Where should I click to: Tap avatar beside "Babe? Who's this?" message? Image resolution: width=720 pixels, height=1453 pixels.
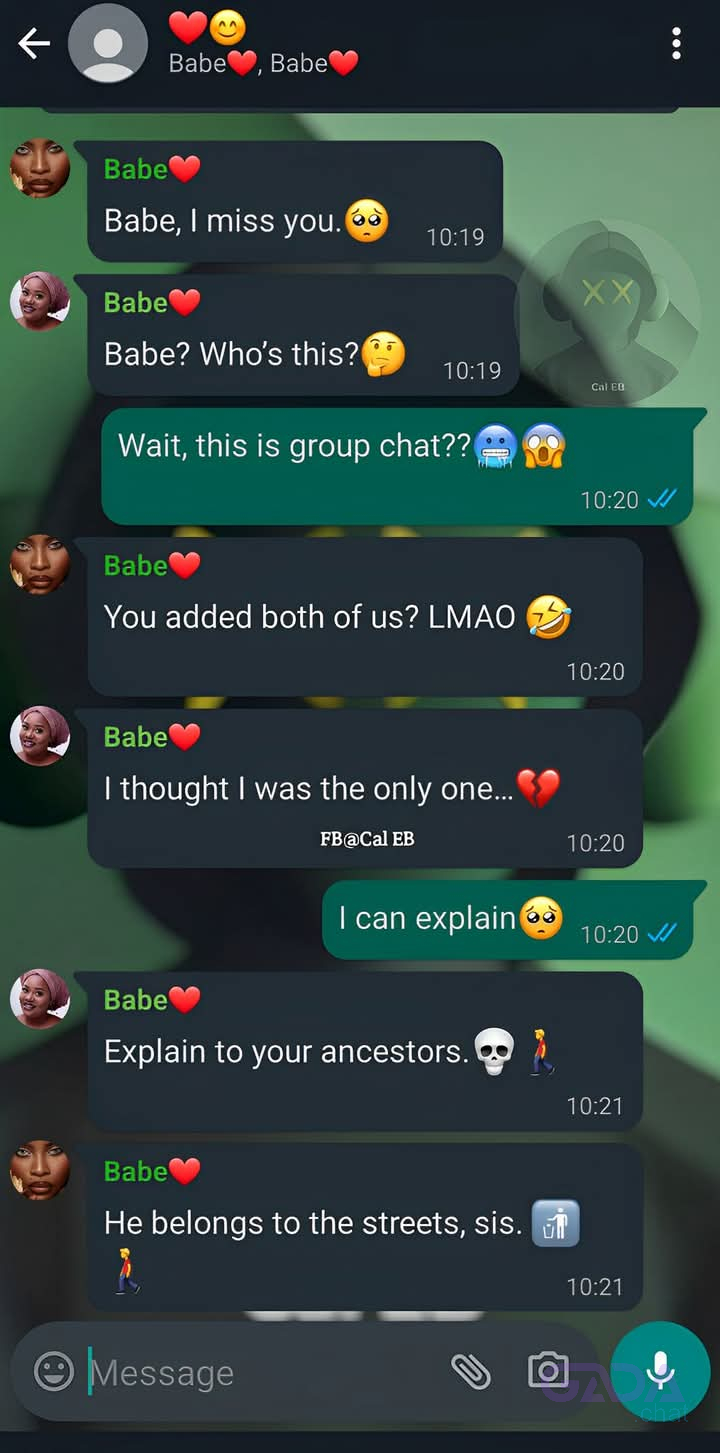40,301
